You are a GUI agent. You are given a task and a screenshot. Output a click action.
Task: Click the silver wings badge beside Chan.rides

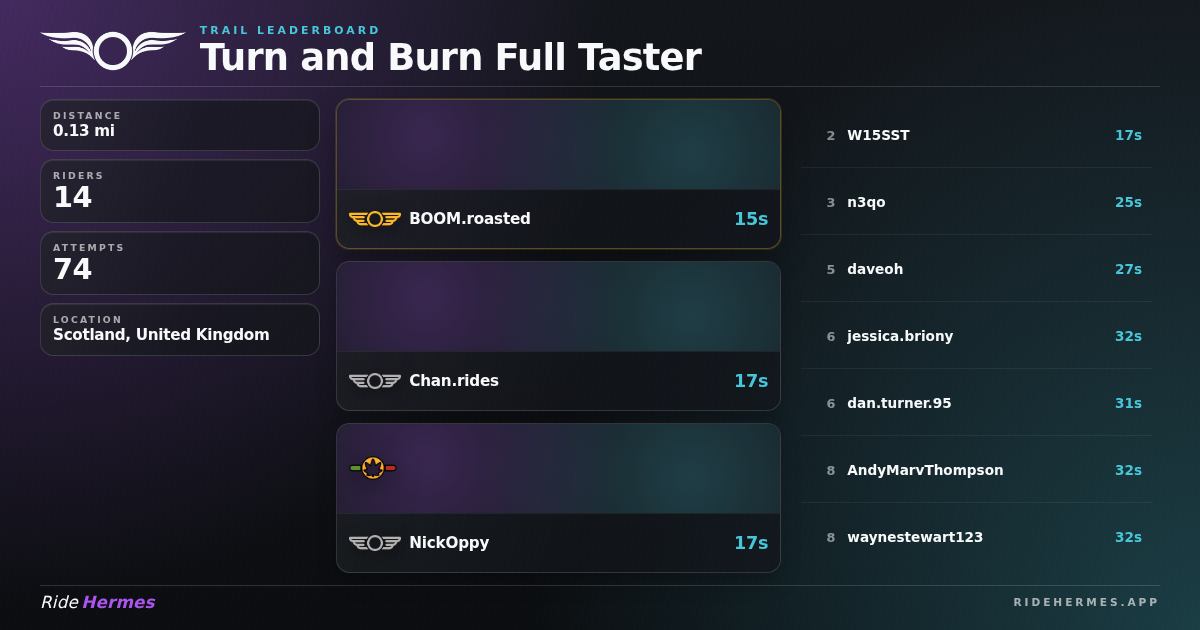(x=375, y=381)
